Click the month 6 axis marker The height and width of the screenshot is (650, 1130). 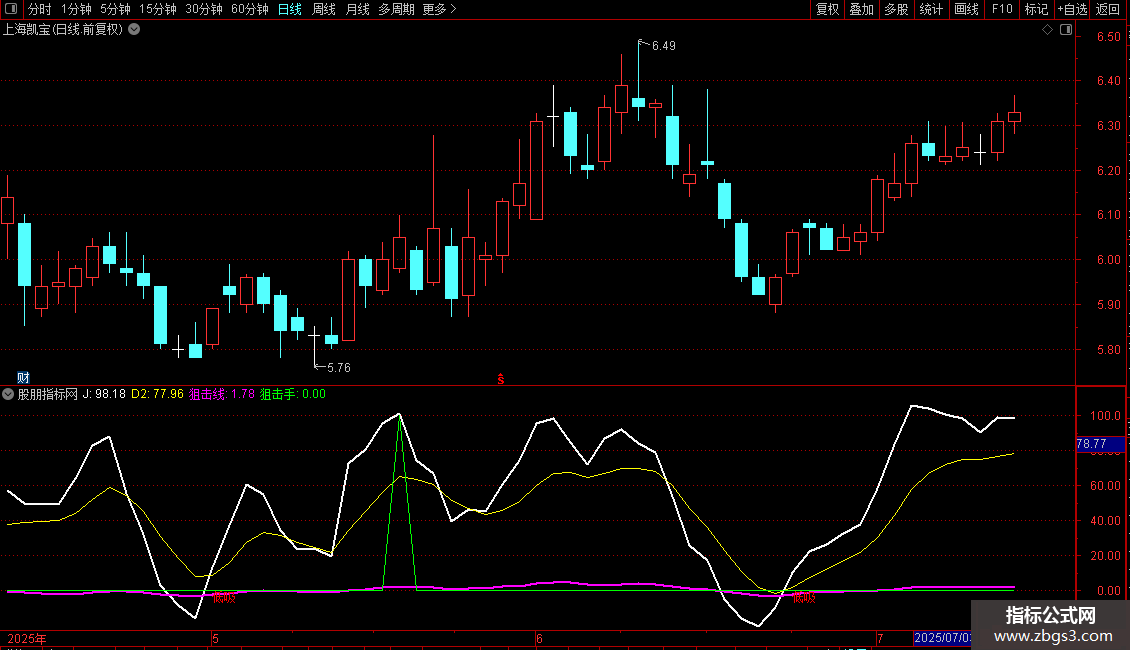[539, 638]
